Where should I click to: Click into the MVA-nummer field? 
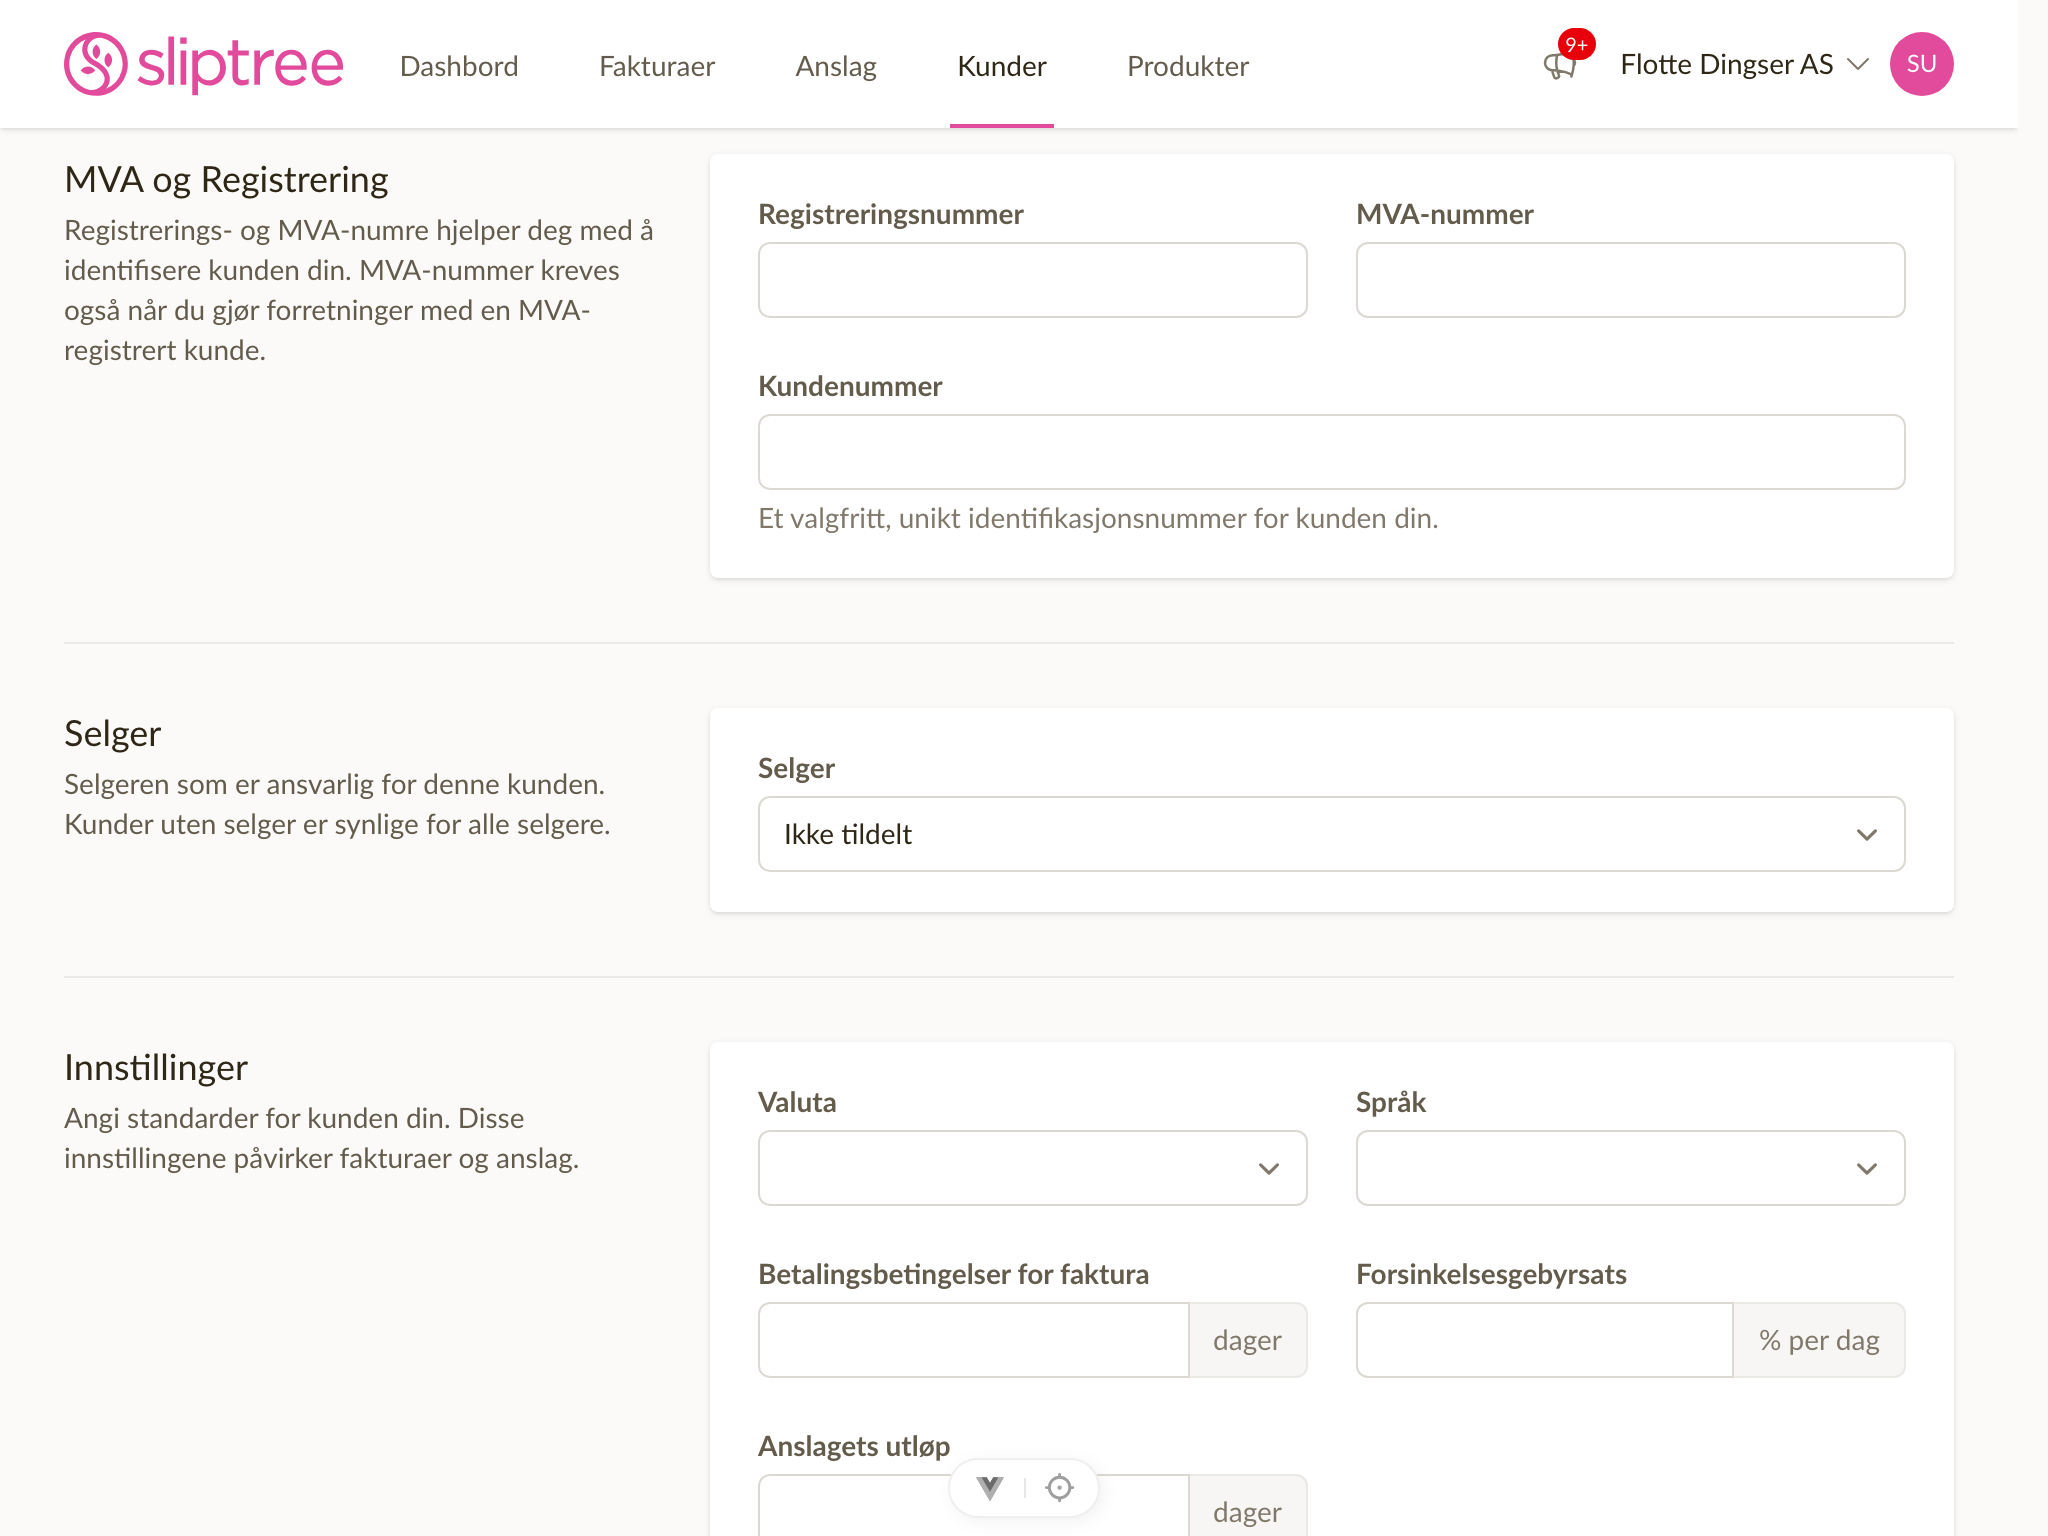coord(1630,280)
